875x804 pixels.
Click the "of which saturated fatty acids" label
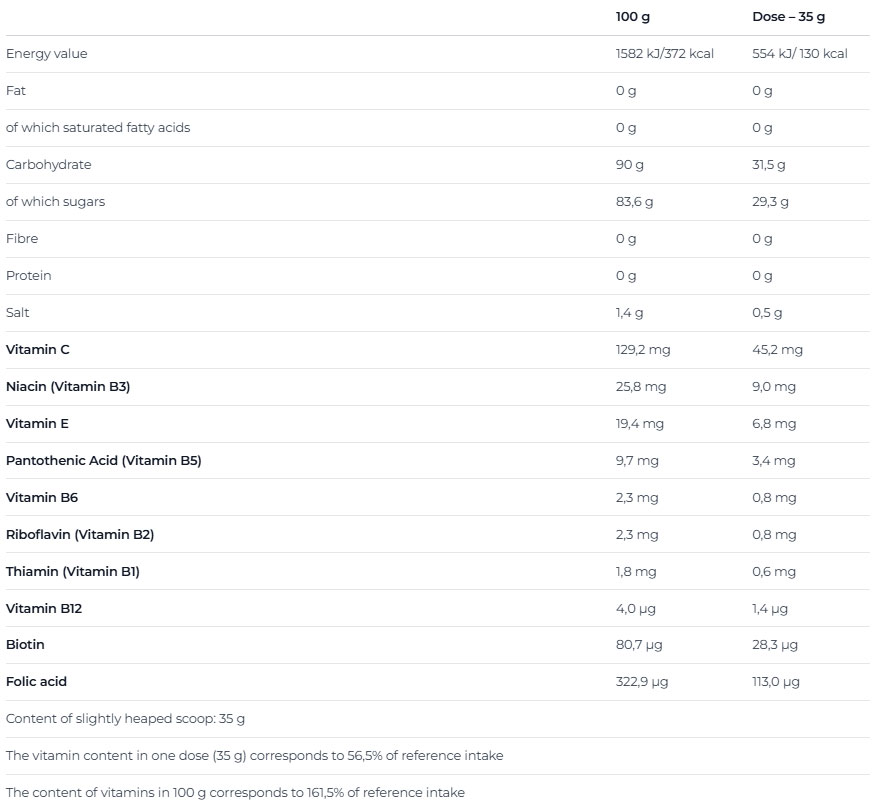click(x=98, y=128)
